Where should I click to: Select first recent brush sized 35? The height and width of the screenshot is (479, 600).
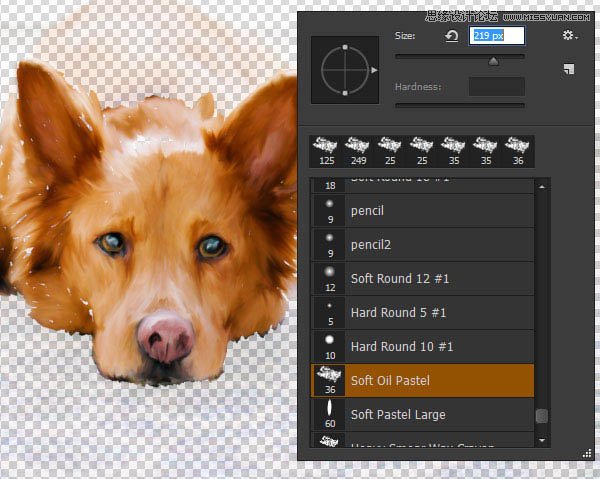[x=454, y=152]
